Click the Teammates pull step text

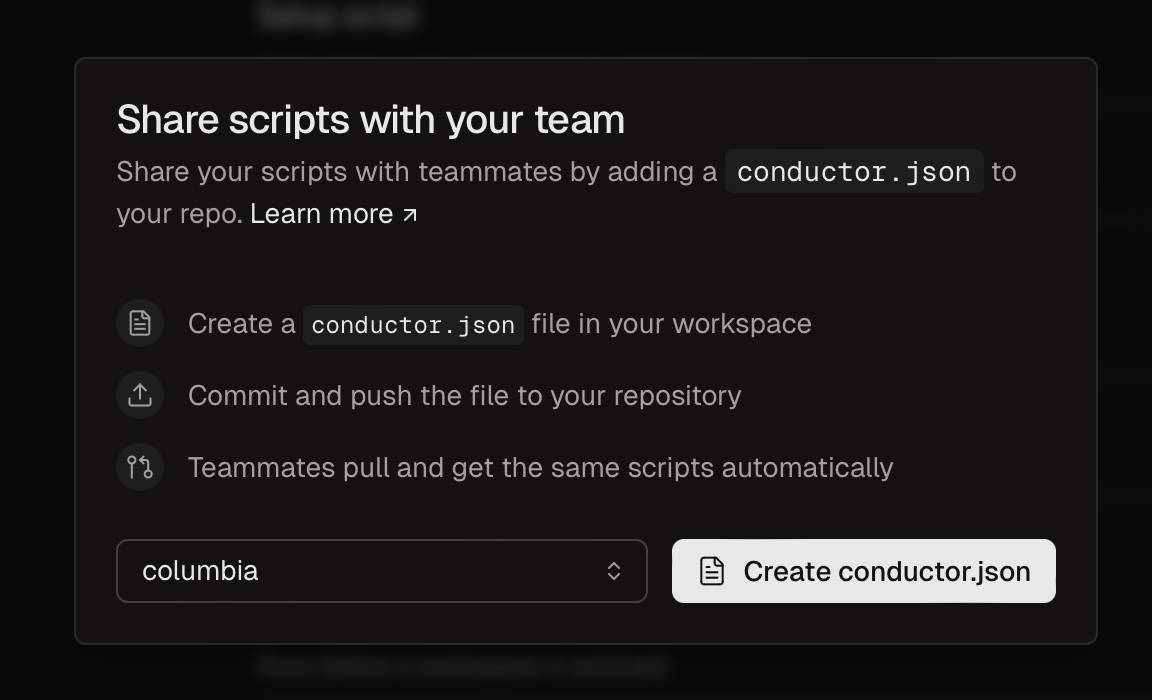click(x=539, y=467)
